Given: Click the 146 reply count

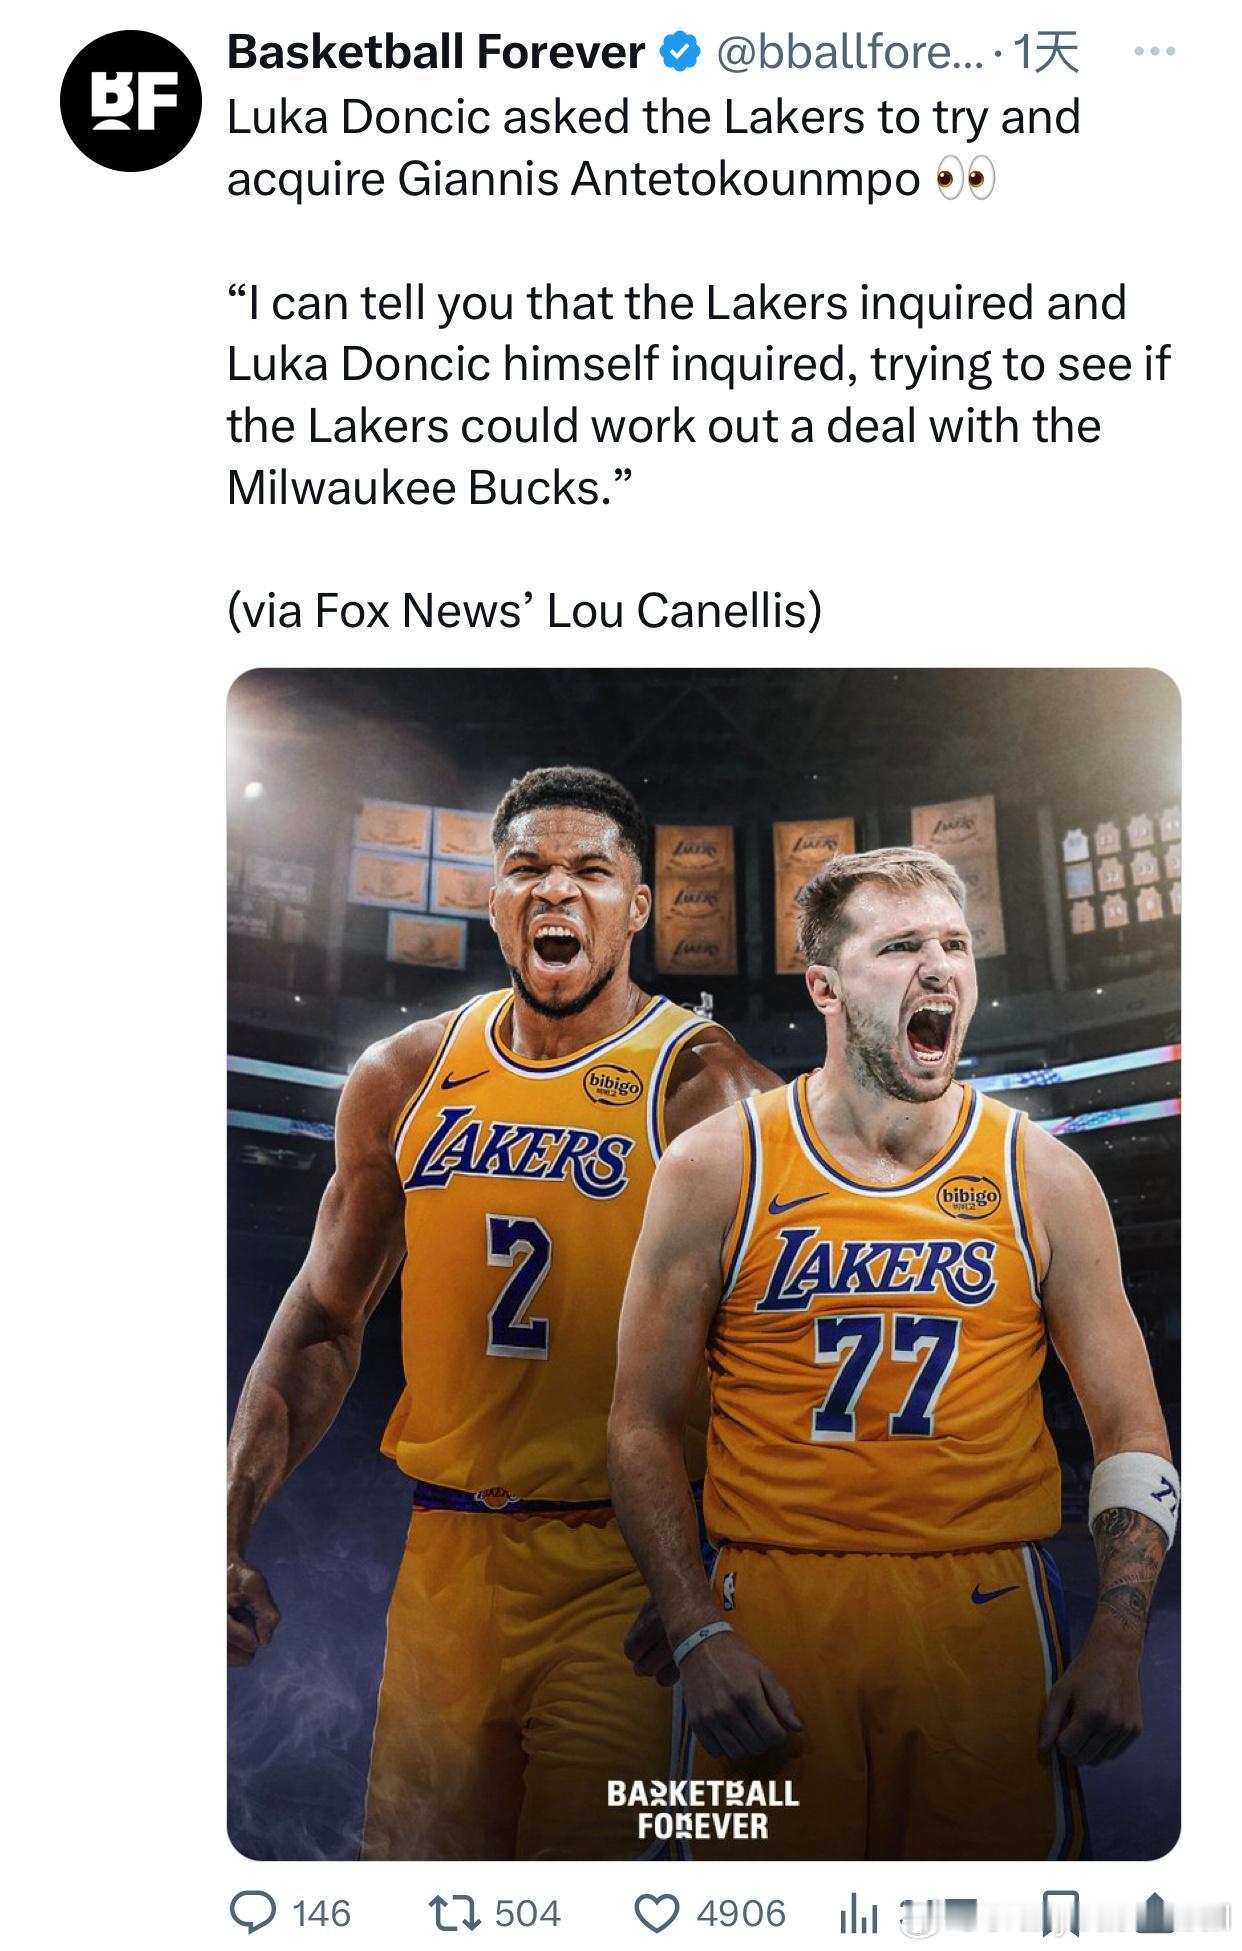Looking at the screenshot, I should [321, 1913].
